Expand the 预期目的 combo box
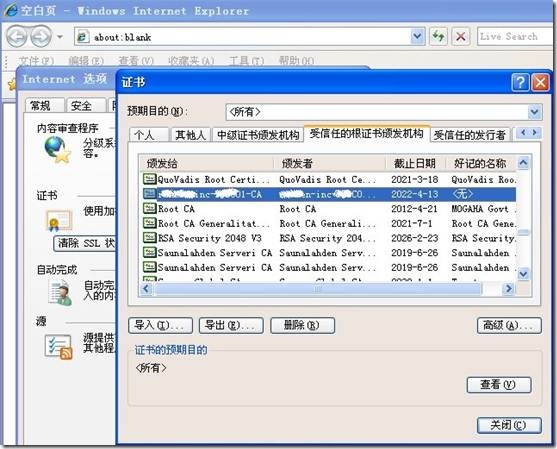 tap(534, 112)
